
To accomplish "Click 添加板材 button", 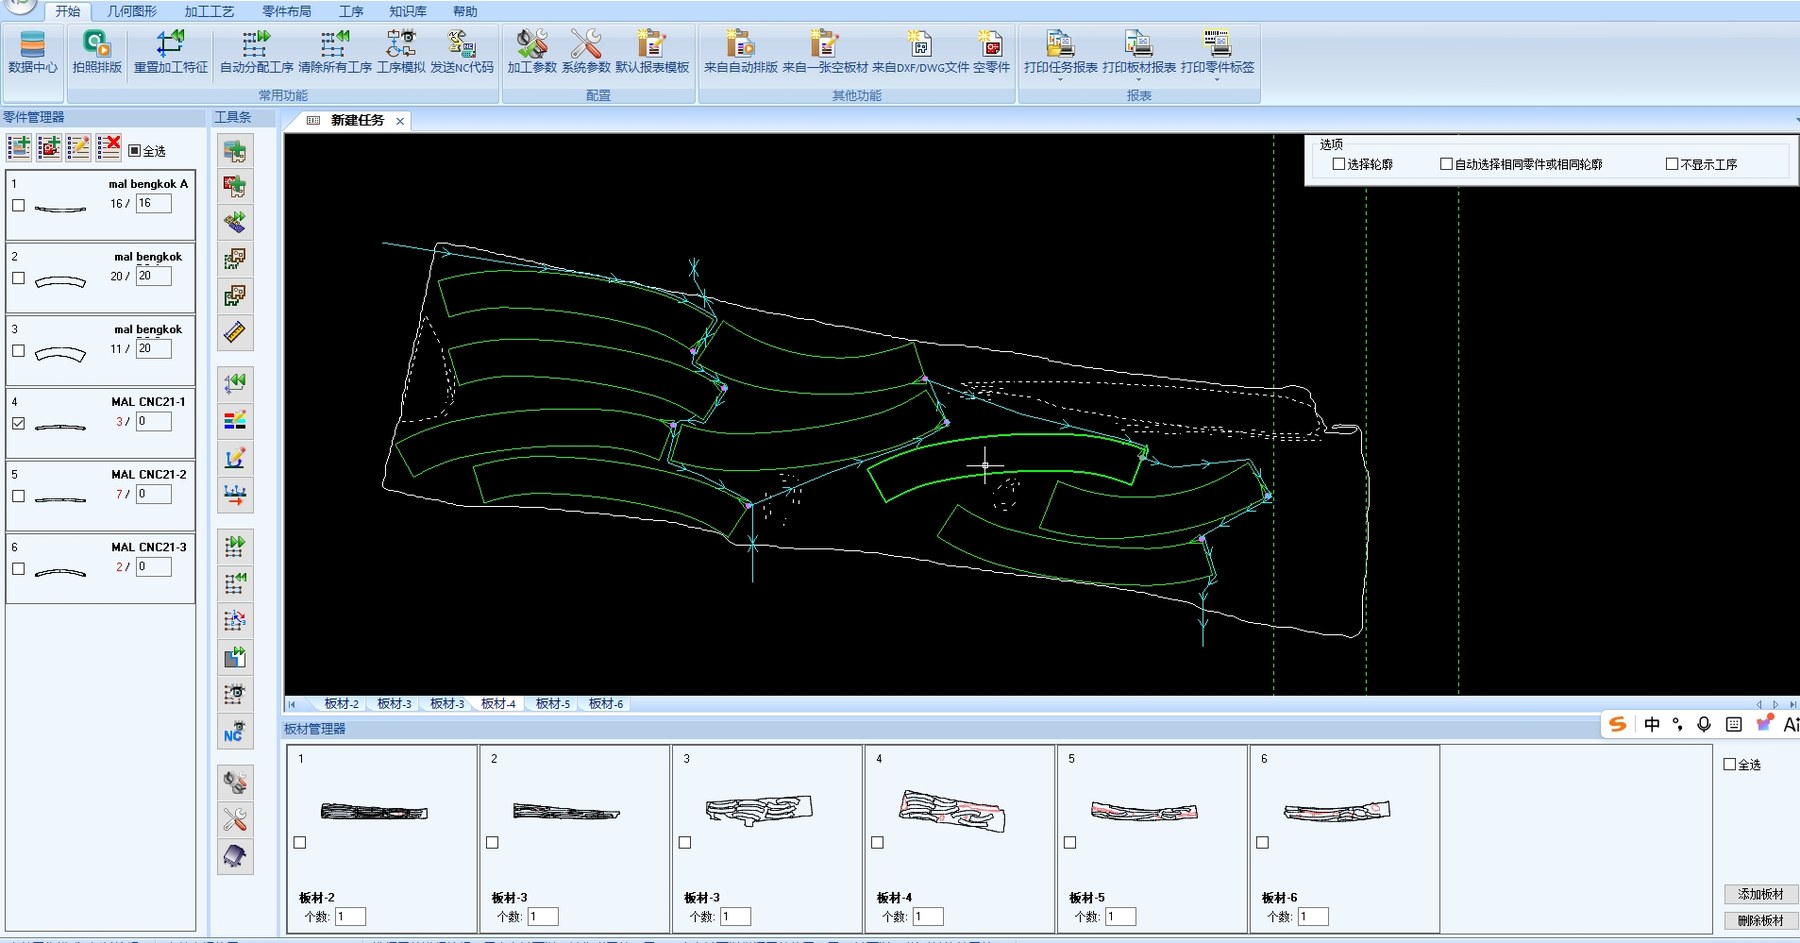I will 1760,894.
